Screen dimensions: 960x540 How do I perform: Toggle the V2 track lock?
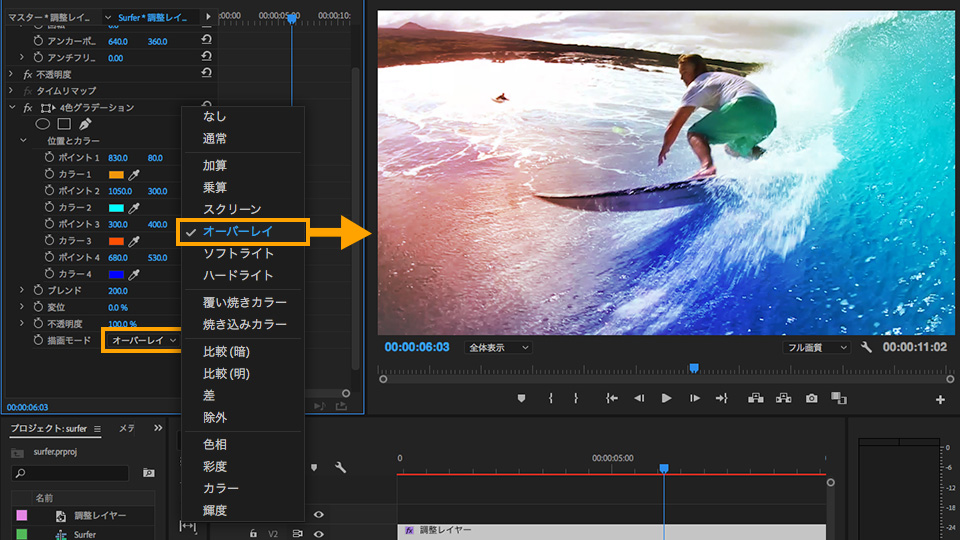253,534
